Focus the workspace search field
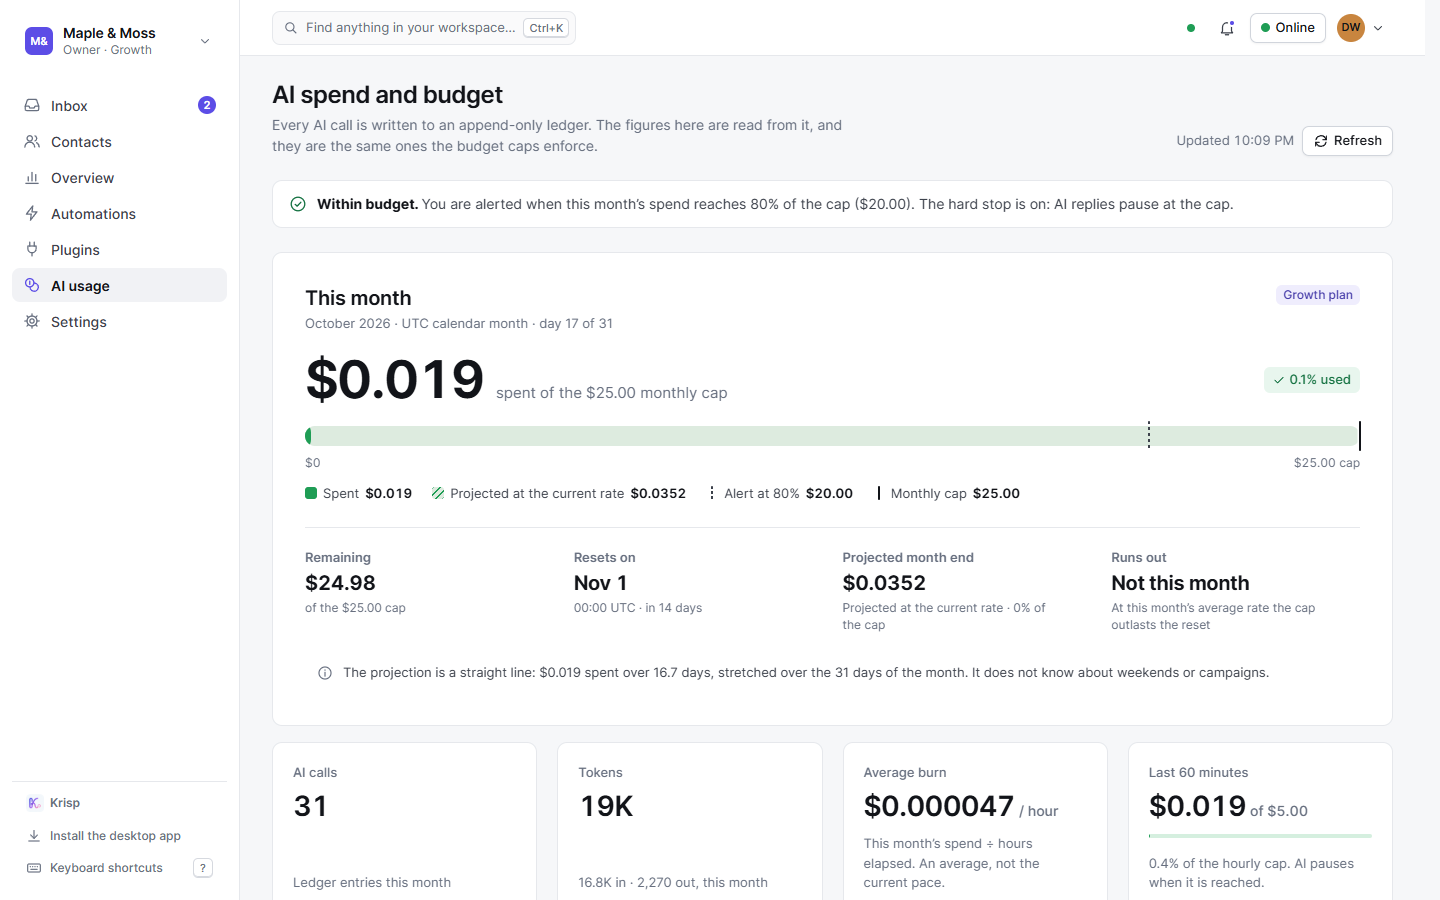This screenshot has height=900, width=1440. (424, 28)
